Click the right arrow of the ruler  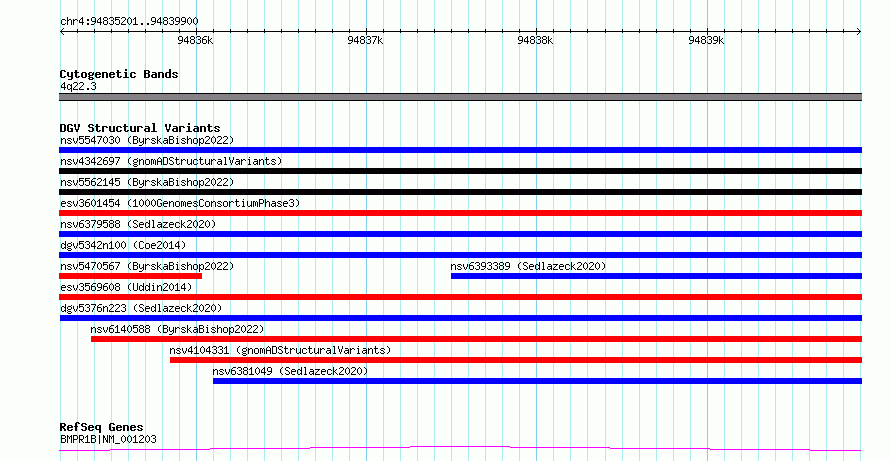pyautogui.click(x=858, y=32)
